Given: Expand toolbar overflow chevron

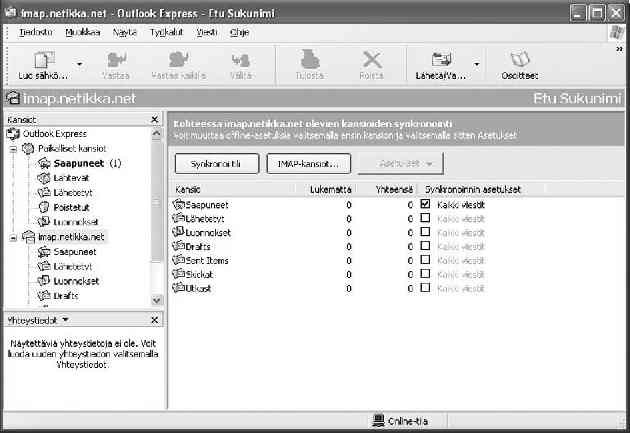Looking at the screenshot, I should click(619, 49).
